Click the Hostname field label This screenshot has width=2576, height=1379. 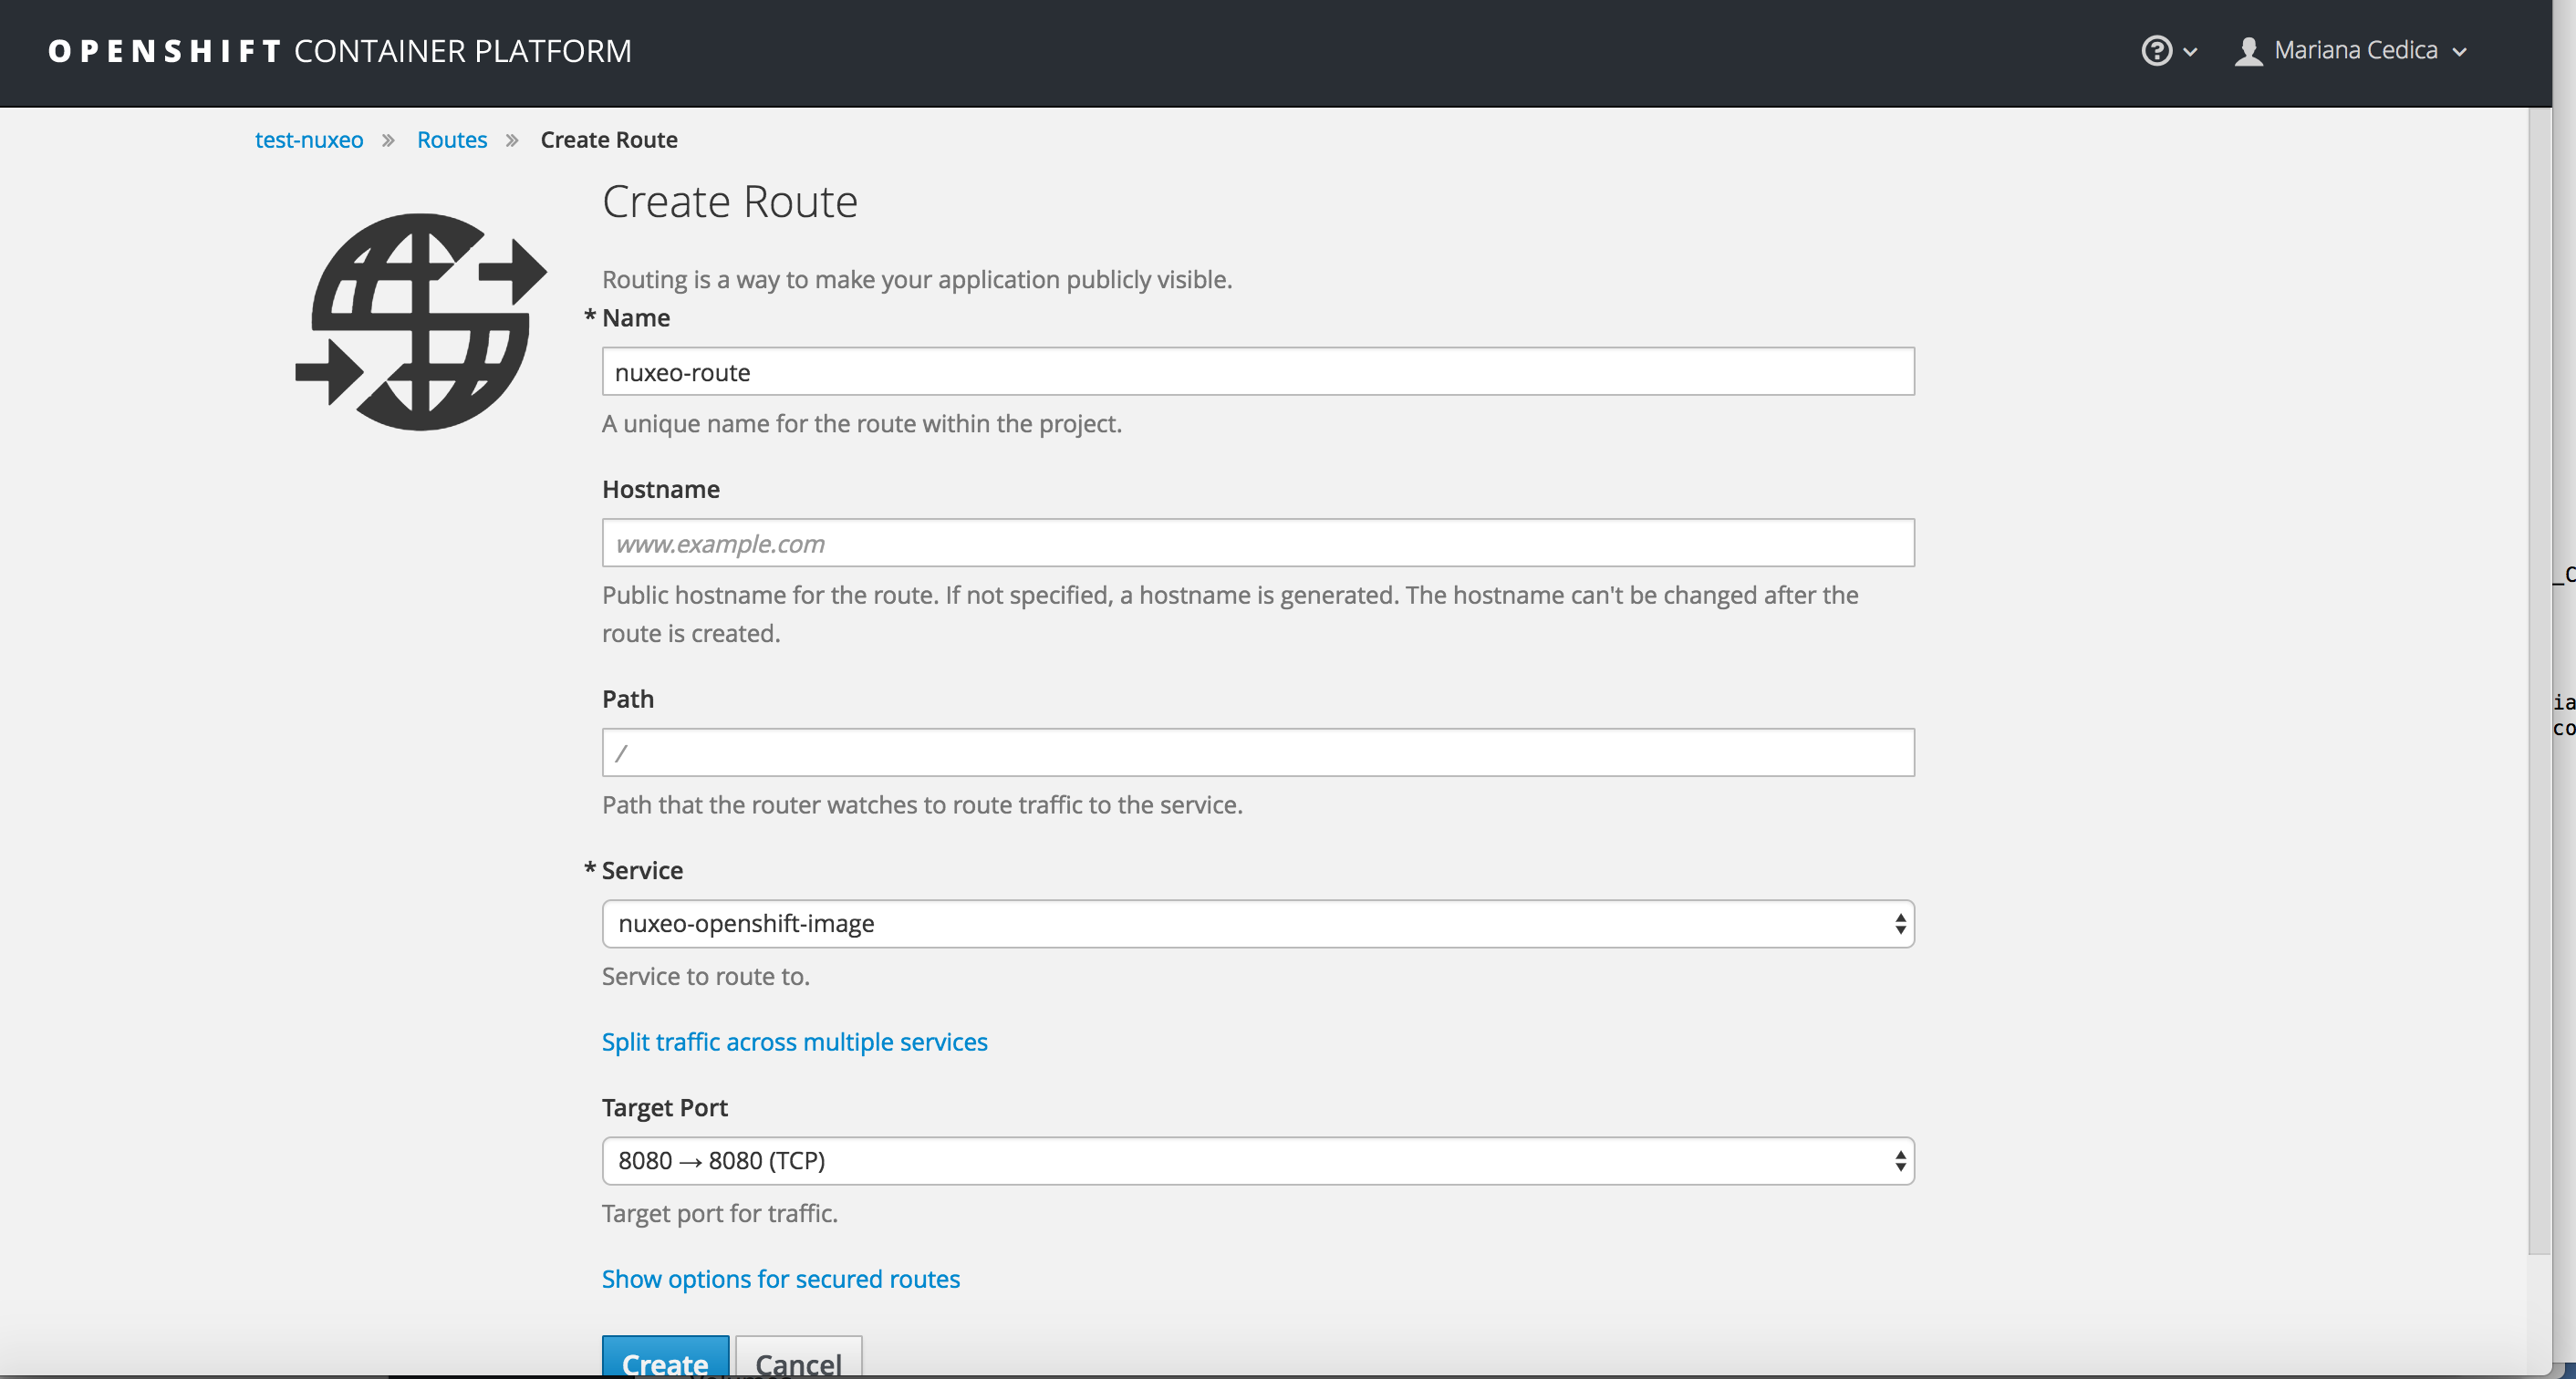tap(661, 489)
